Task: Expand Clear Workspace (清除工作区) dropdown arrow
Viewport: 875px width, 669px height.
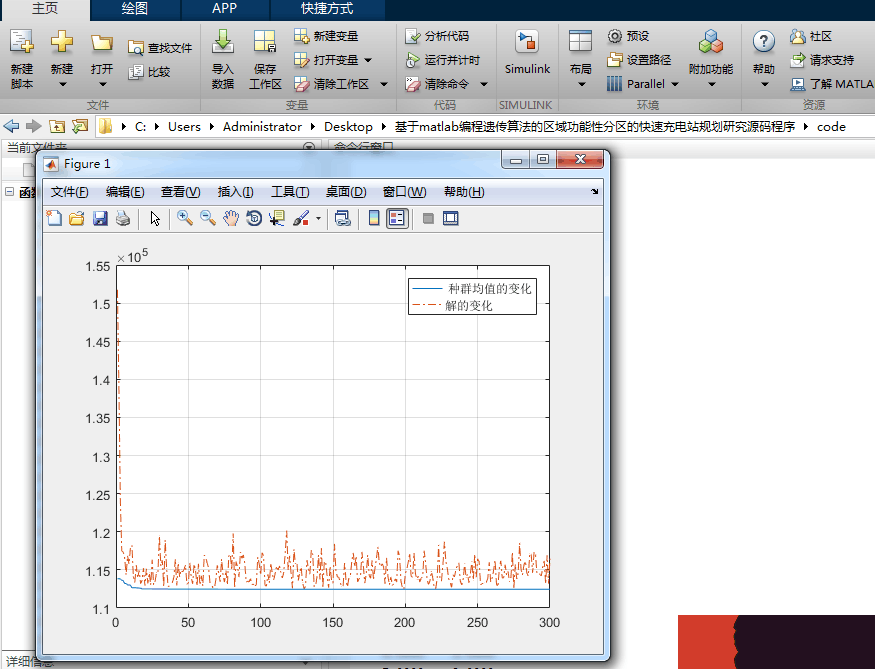Action: click(x=384, y=84)
